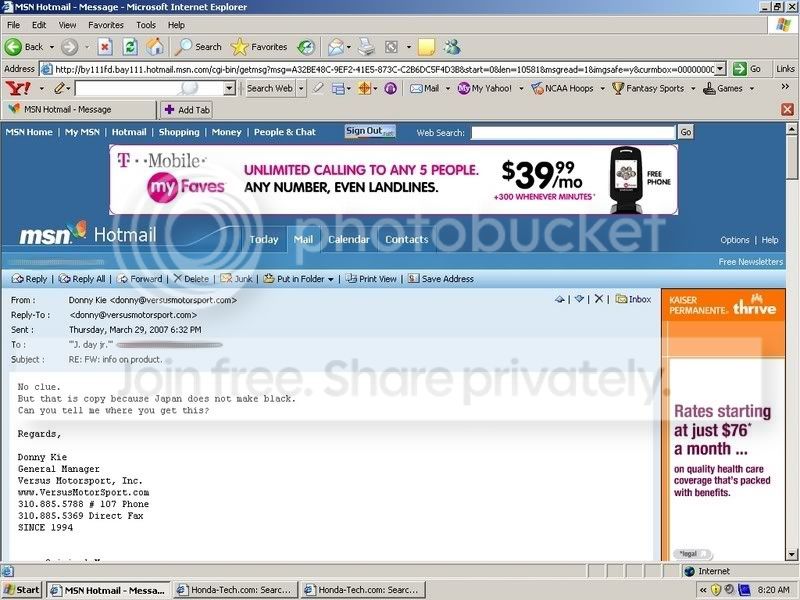The image size is (800, 600).
Task: Click into the MSN Web Search field
Action: [573, 132]
